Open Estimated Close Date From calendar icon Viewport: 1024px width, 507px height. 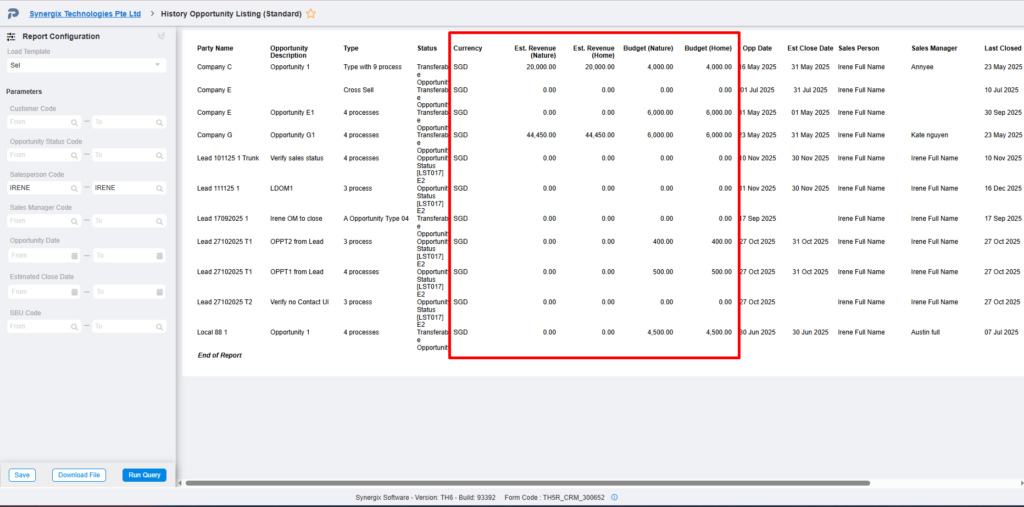point(74,291)
